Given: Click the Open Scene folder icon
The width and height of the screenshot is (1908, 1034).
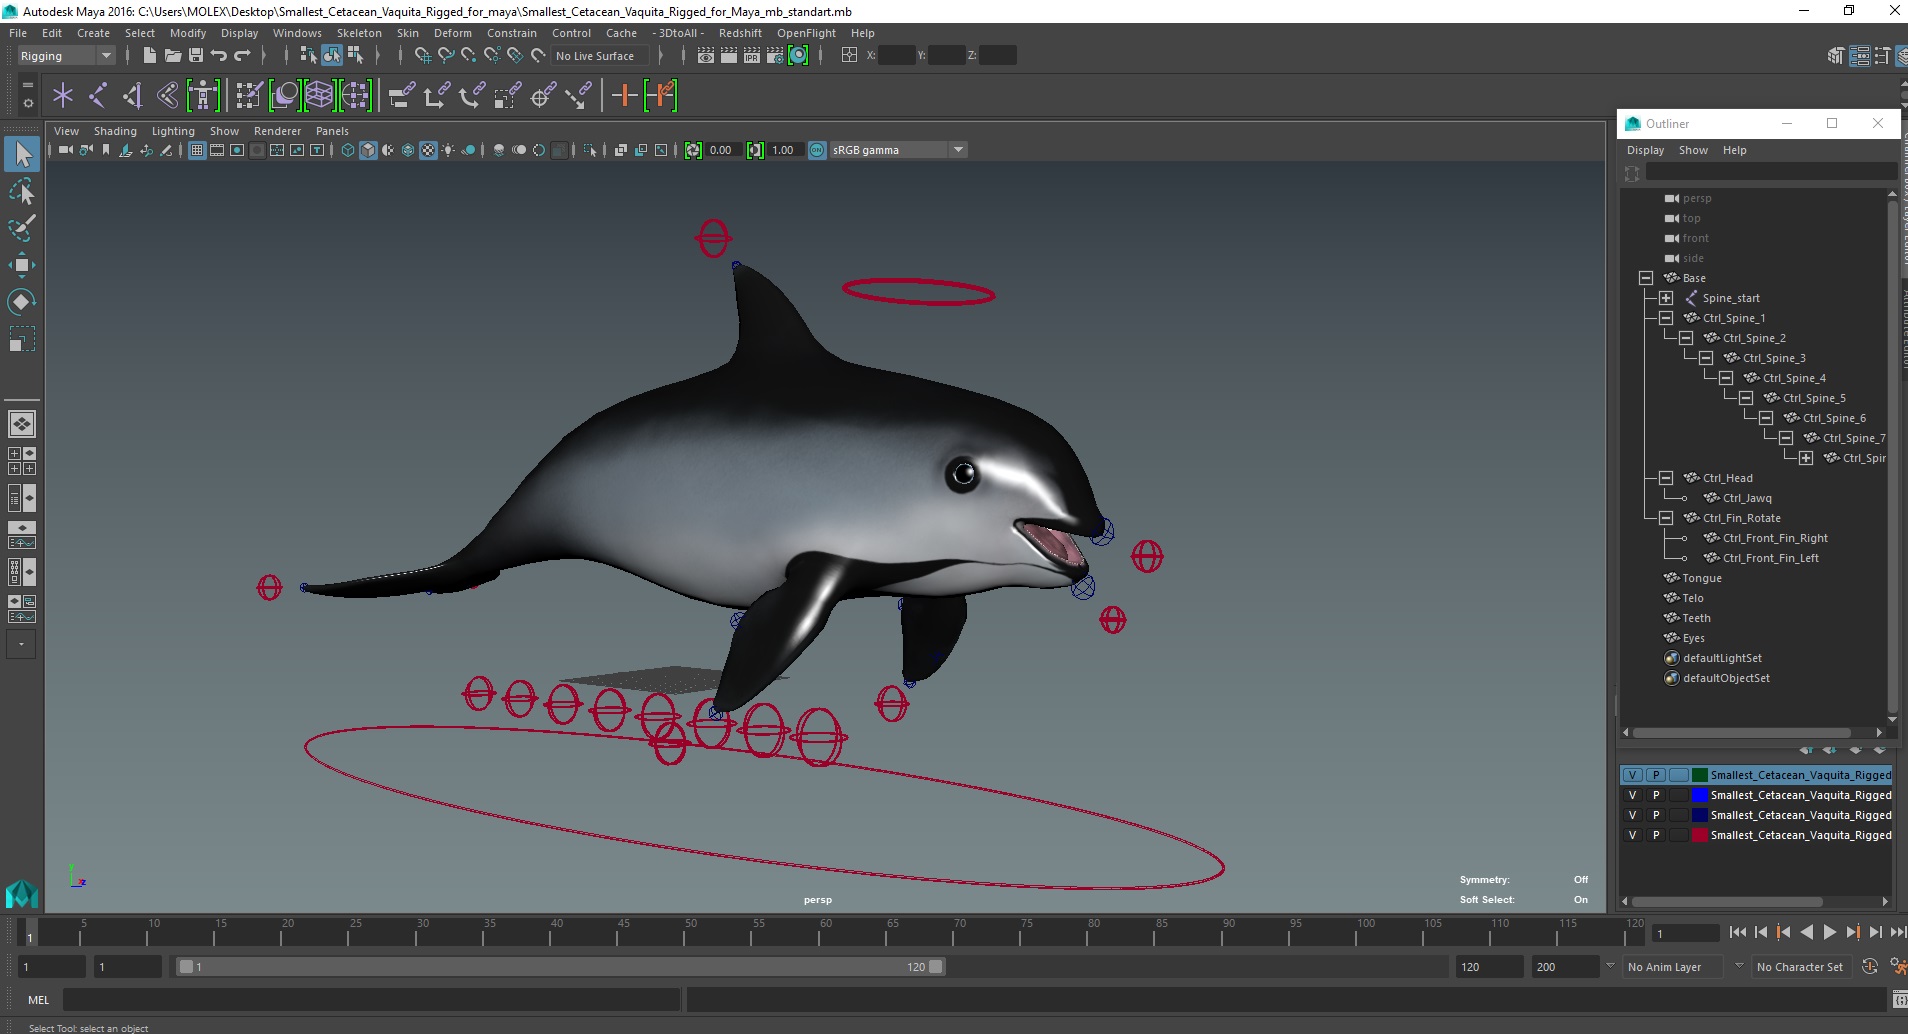Looking at the screenshot, I should pos(172,56).
